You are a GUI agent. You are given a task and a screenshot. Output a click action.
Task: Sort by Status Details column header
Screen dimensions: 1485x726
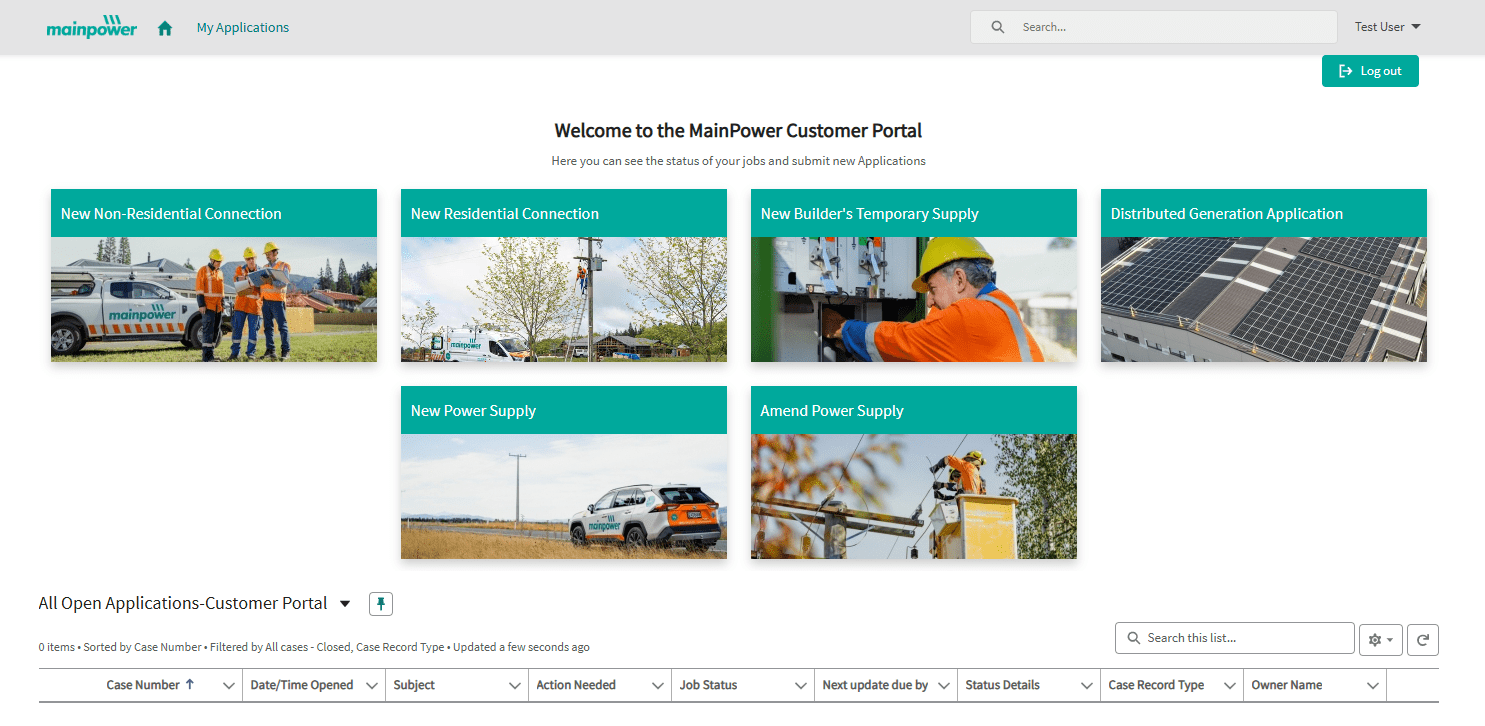1002,685
